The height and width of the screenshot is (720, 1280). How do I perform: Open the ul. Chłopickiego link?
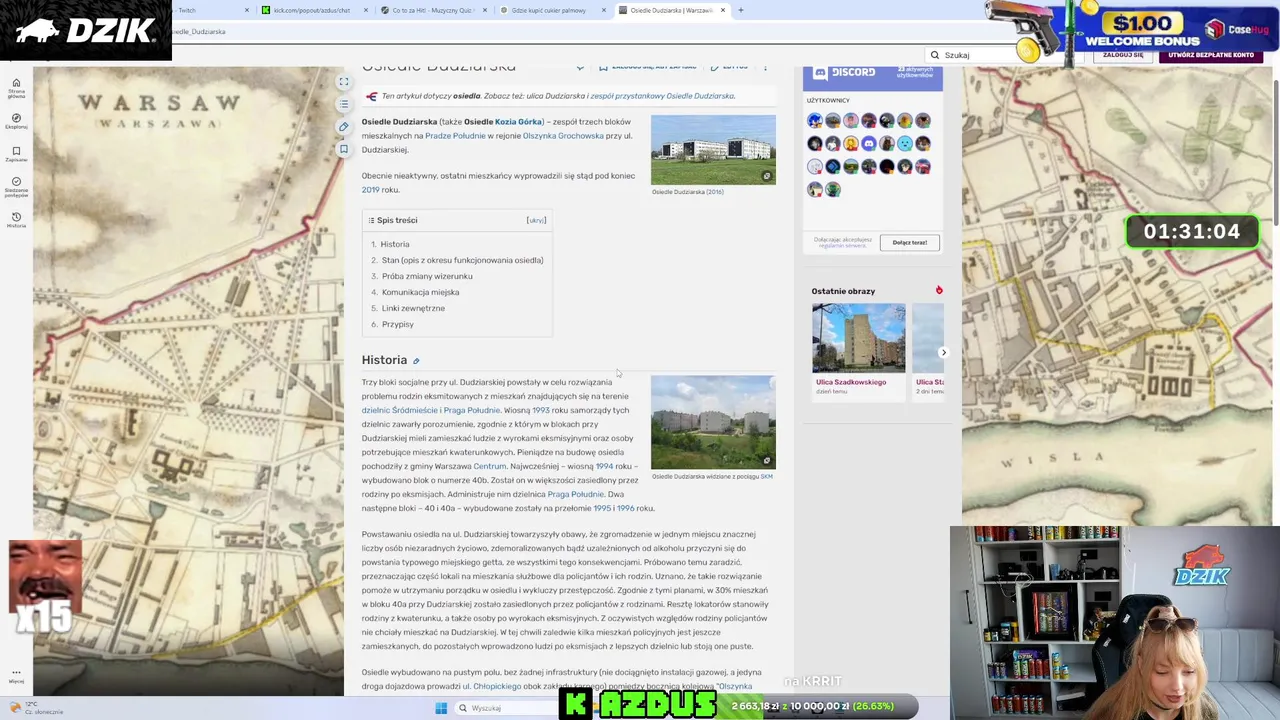[x=492, y=686]
